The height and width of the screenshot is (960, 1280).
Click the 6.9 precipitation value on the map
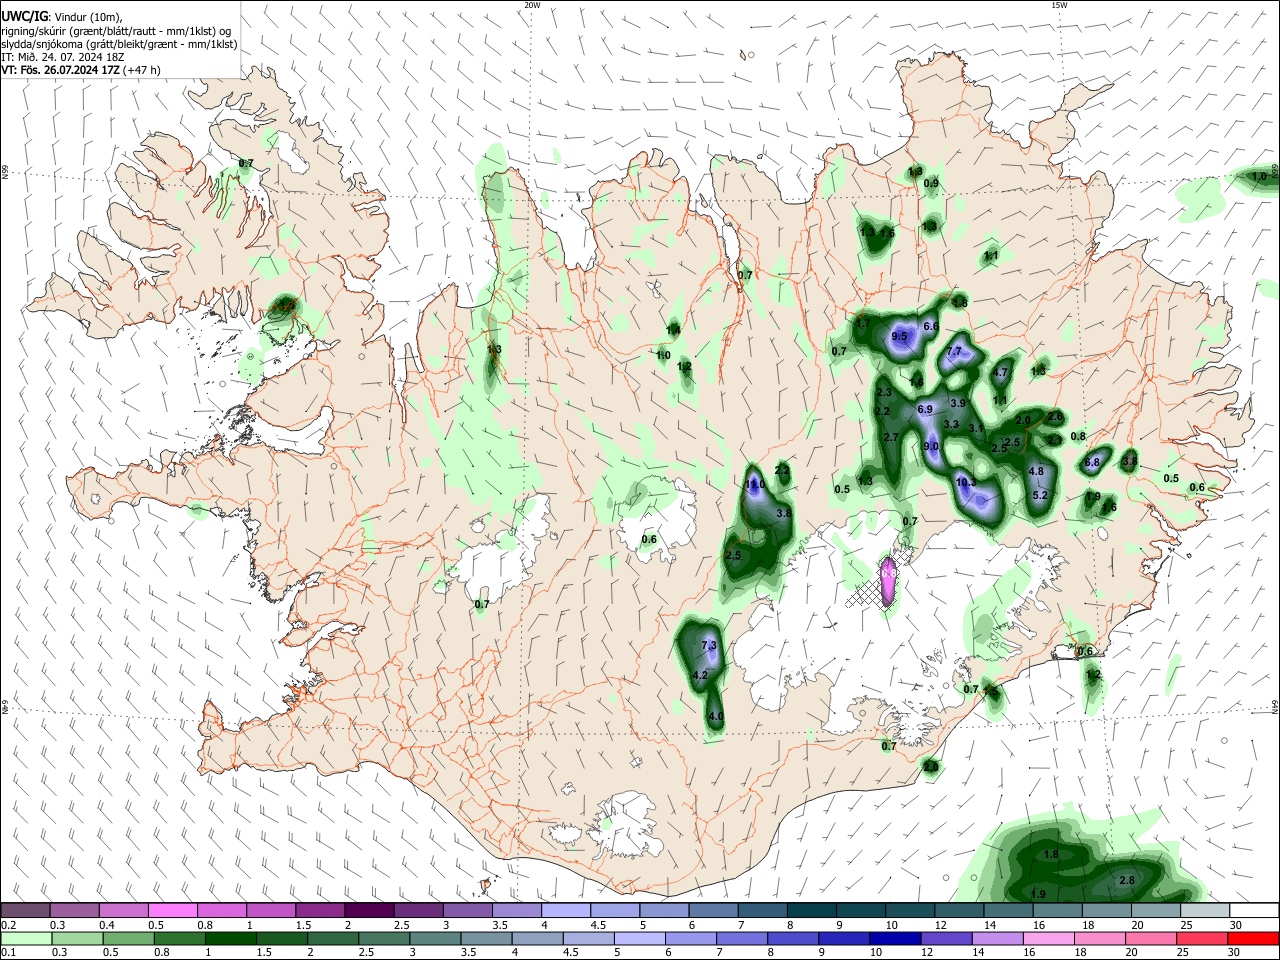(925, 409)
